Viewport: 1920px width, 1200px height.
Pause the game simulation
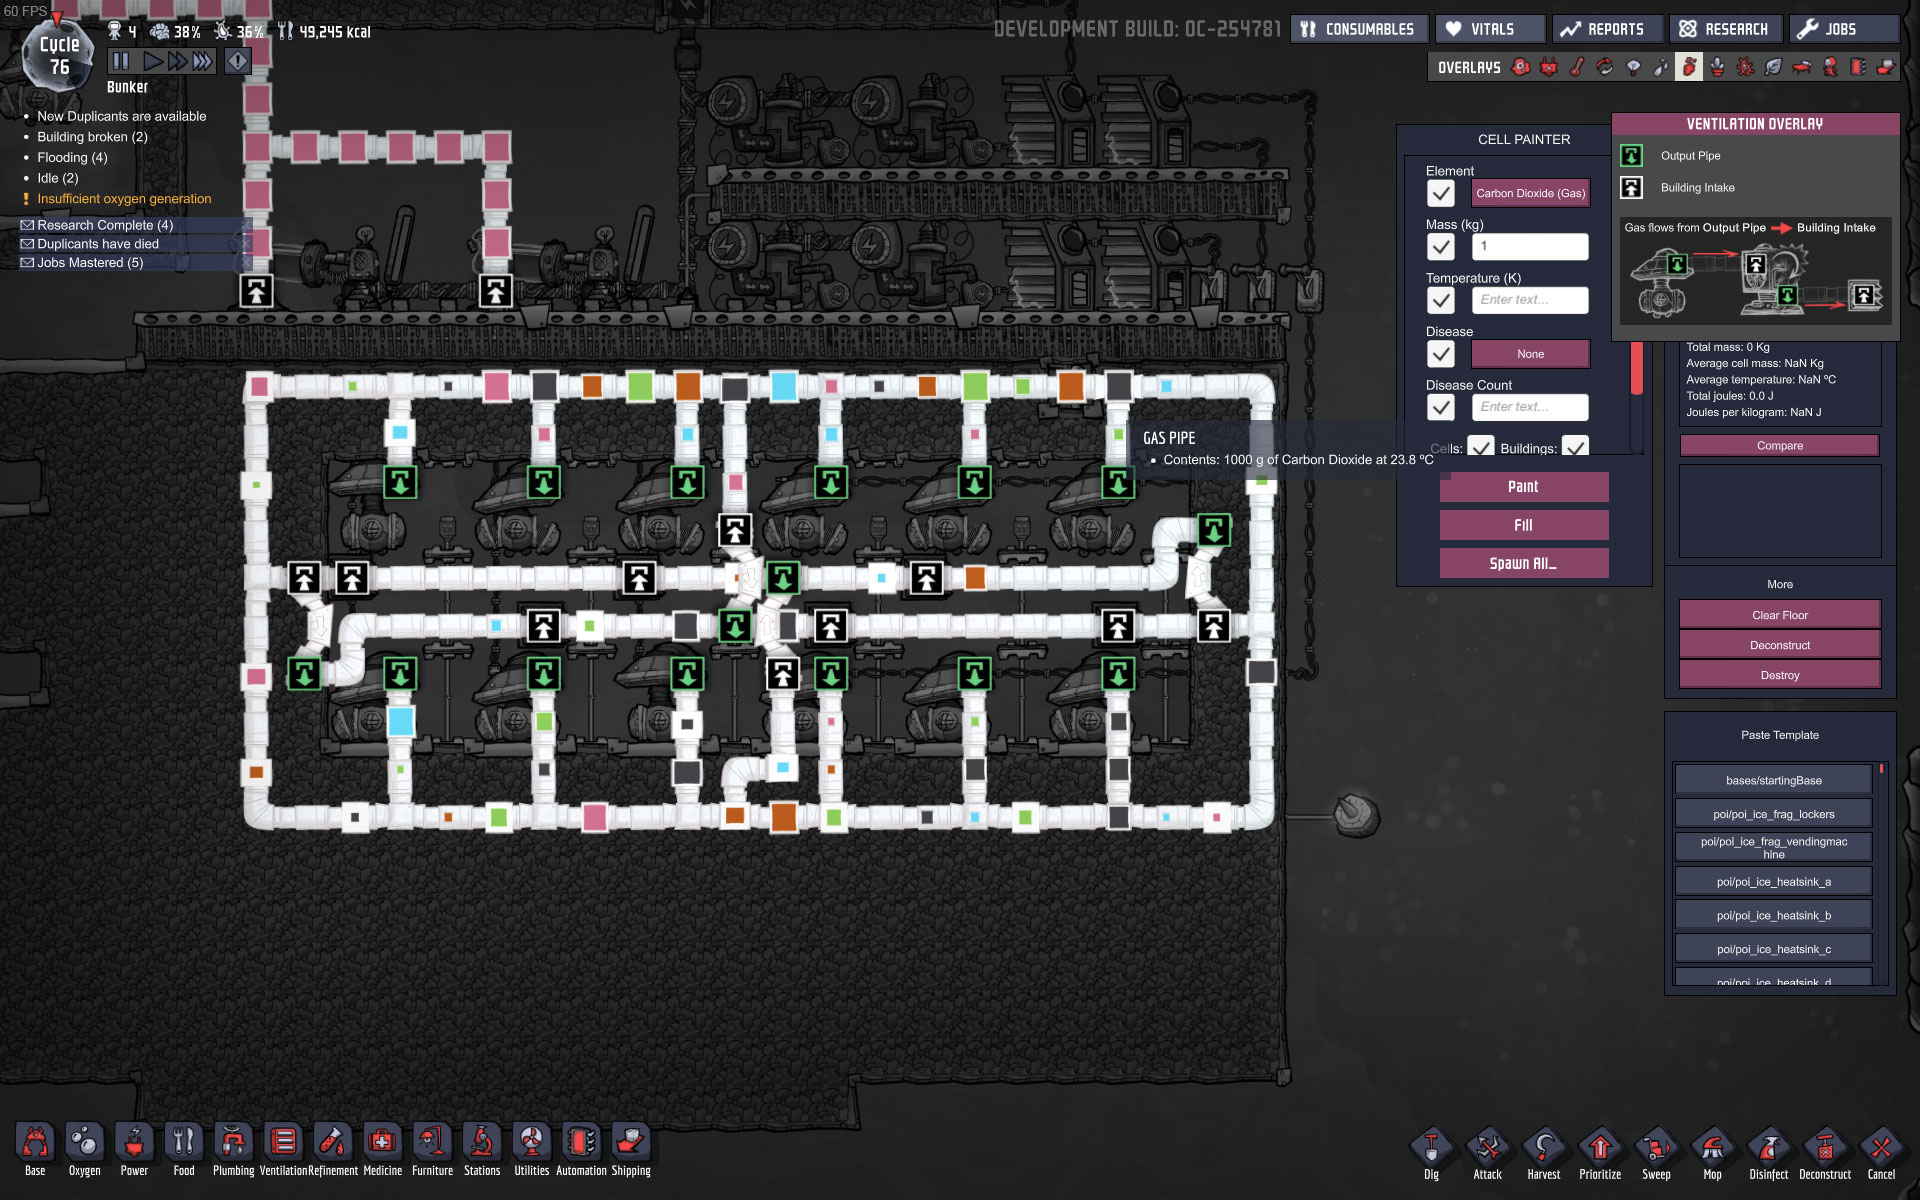pos(121,61)
